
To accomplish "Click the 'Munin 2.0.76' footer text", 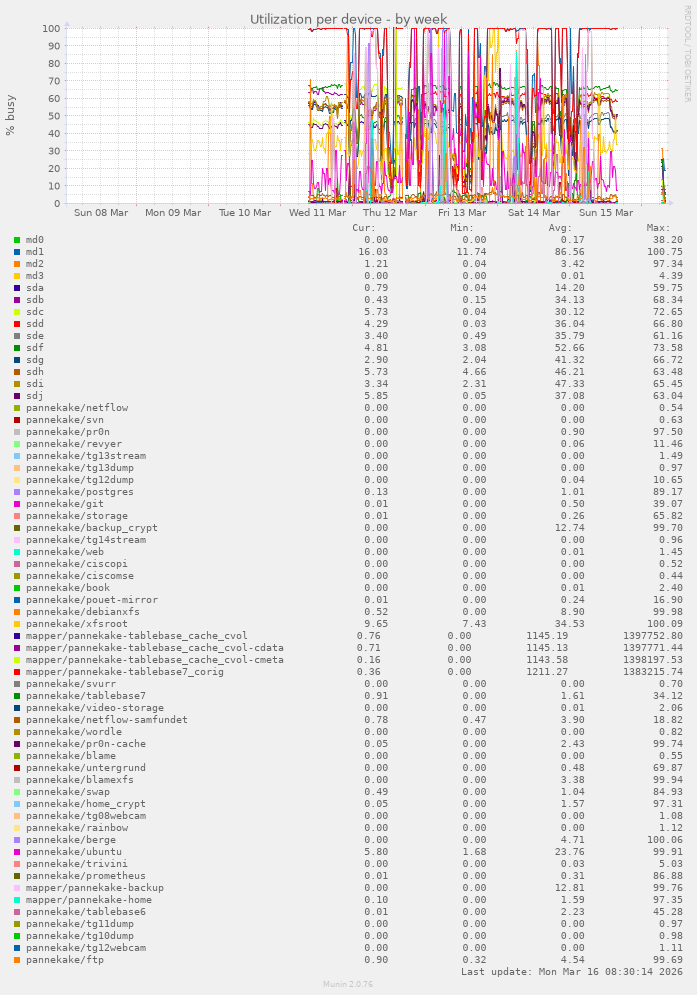I will [x=348, y=984].
